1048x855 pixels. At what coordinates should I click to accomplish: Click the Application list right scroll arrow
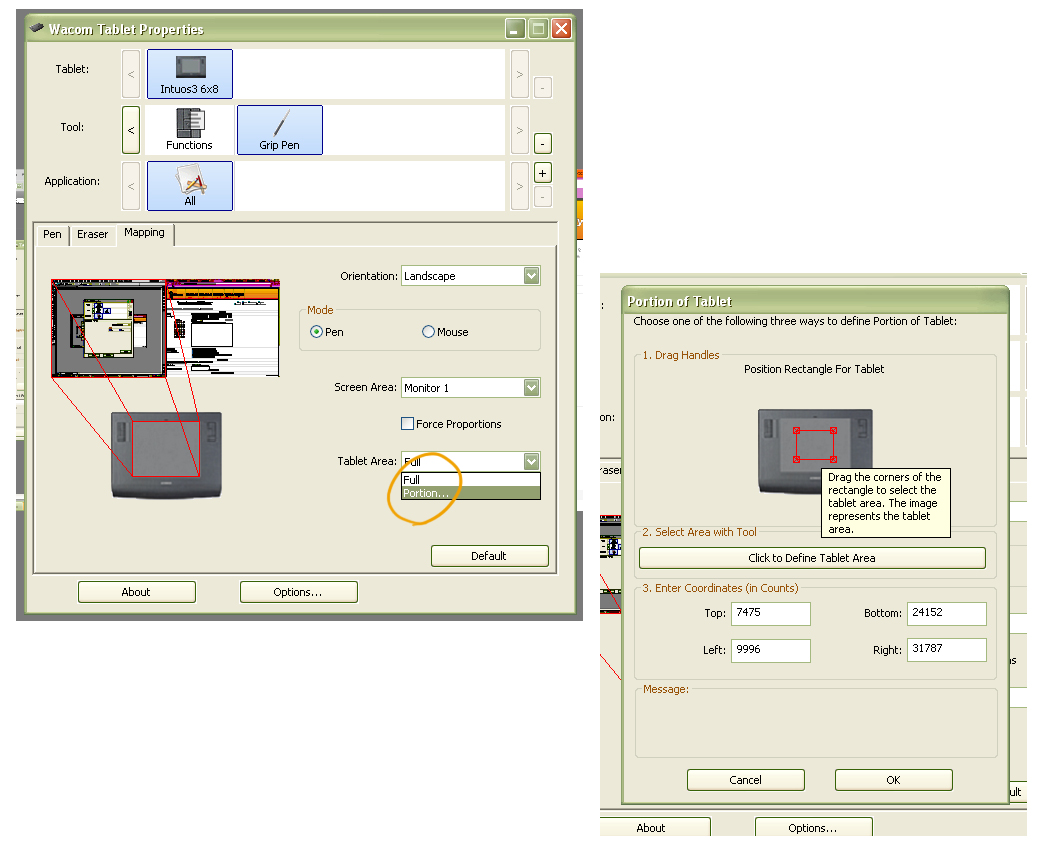point(519,186)
